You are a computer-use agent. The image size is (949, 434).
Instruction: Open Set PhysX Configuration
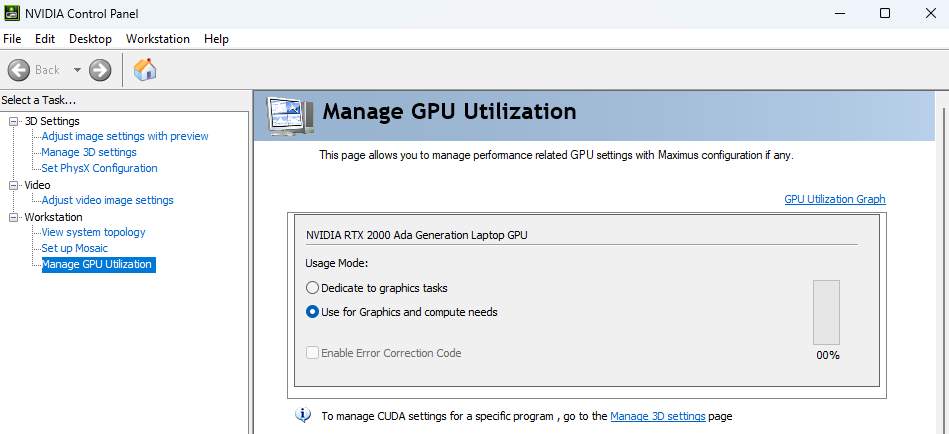point(99,168)
